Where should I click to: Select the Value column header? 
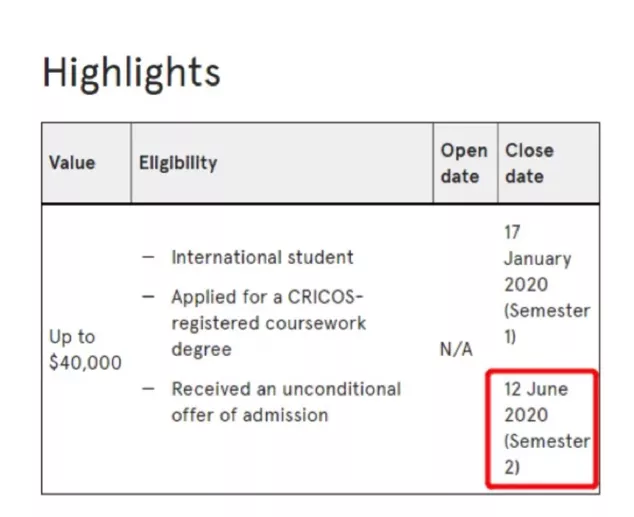click(x=72, y=163)
